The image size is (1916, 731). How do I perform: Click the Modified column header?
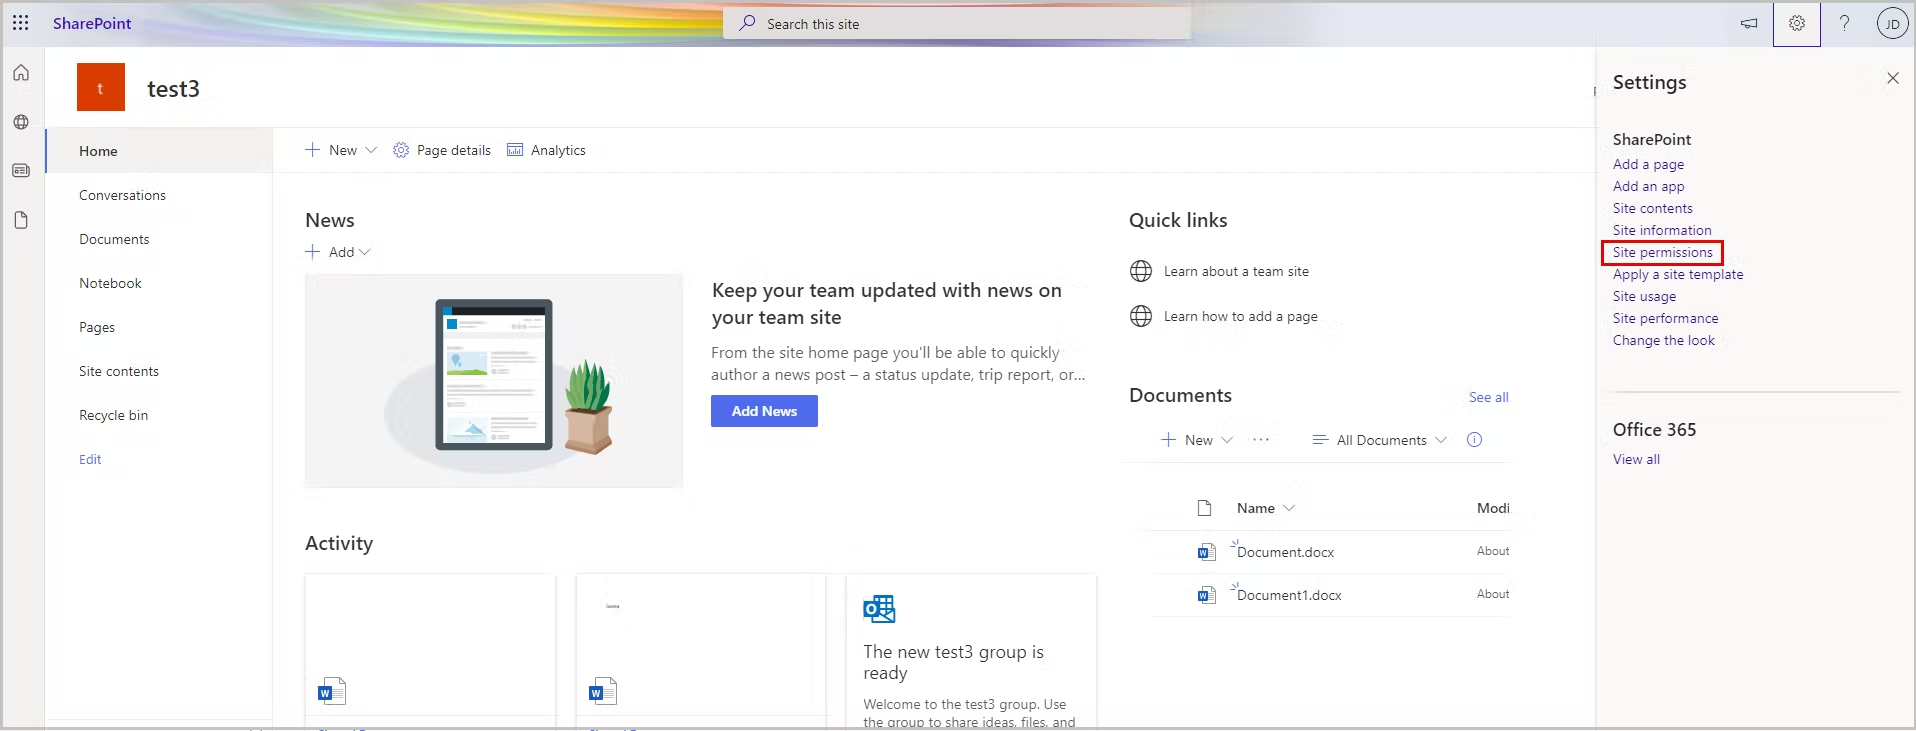[1493, 508]
